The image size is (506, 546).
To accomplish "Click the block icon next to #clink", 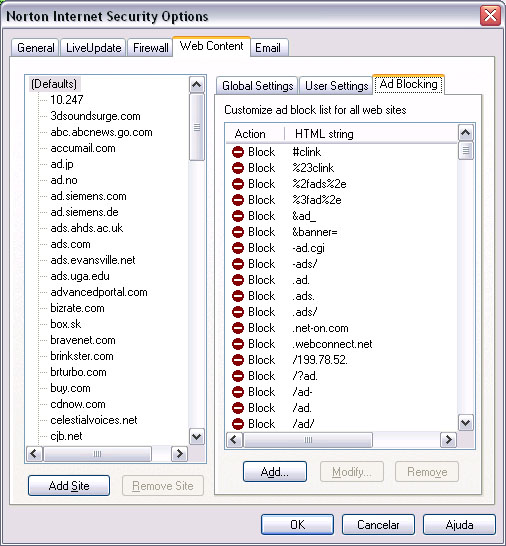I will point(238,152).
